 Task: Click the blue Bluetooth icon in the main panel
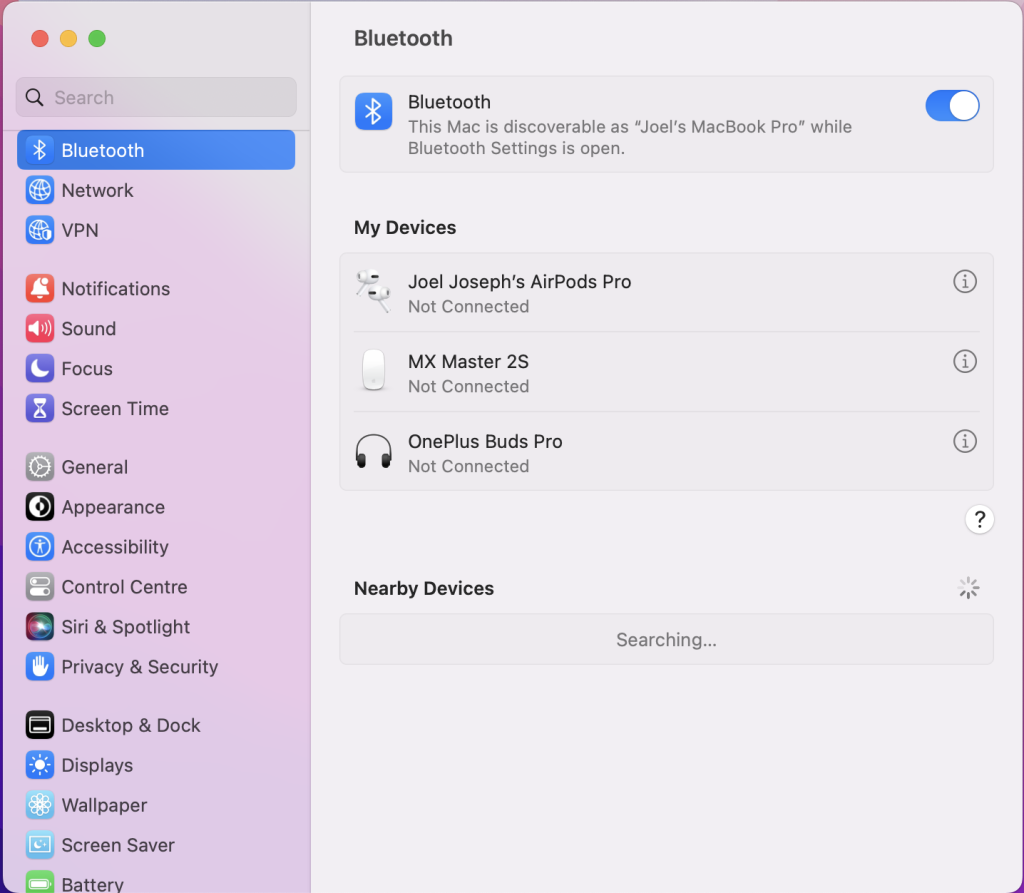[x=374, y=111]
